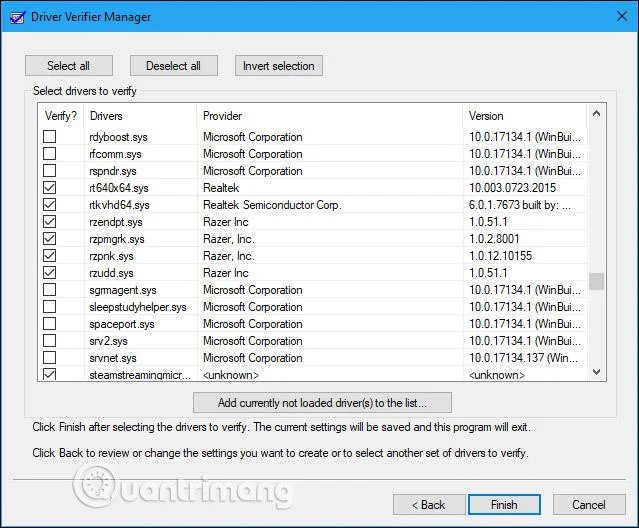Viewport: 639px width, 528px height.
Task: Click the scroll up arrow of driver list
Action: click(x=597, y=114)
